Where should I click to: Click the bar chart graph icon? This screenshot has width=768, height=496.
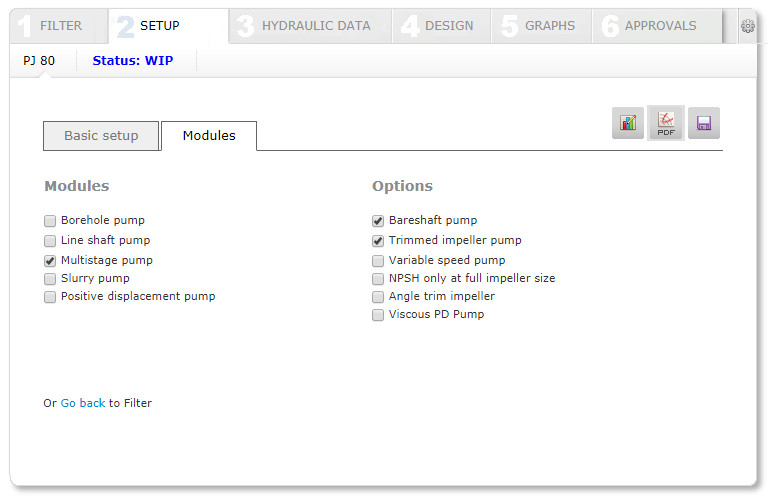pos(628,123)
